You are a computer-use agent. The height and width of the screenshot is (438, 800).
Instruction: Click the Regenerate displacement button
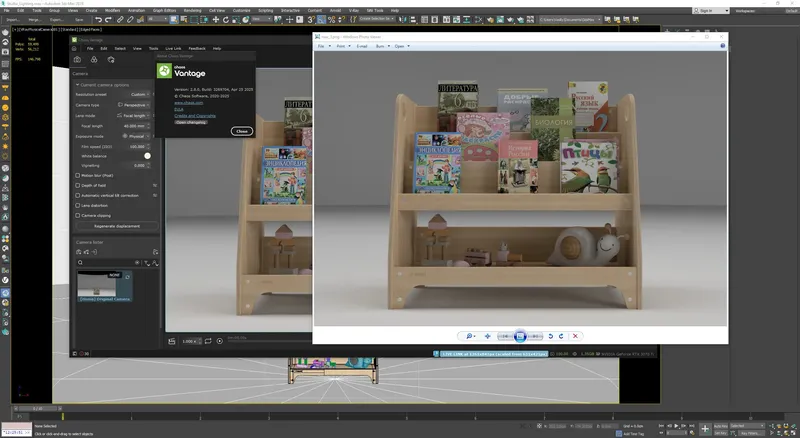tap(116, 226)
